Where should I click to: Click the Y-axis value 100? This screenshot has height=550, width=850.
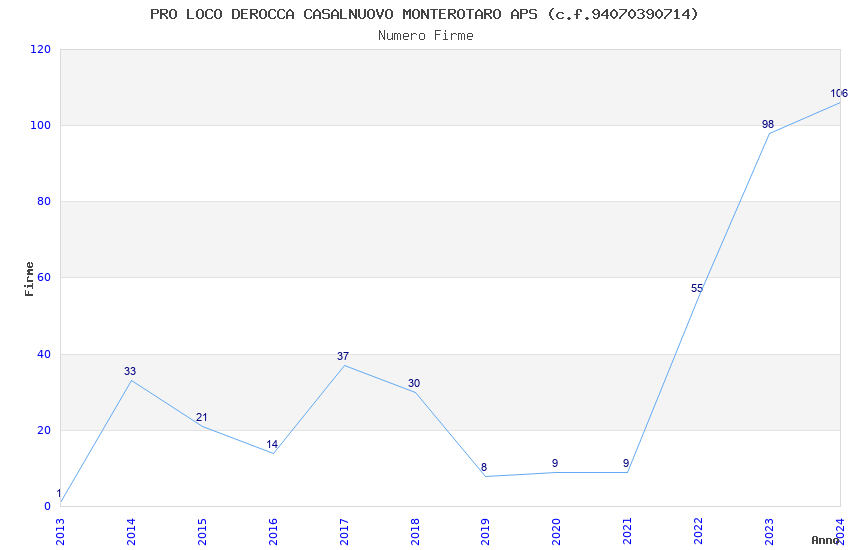(41, 125)
